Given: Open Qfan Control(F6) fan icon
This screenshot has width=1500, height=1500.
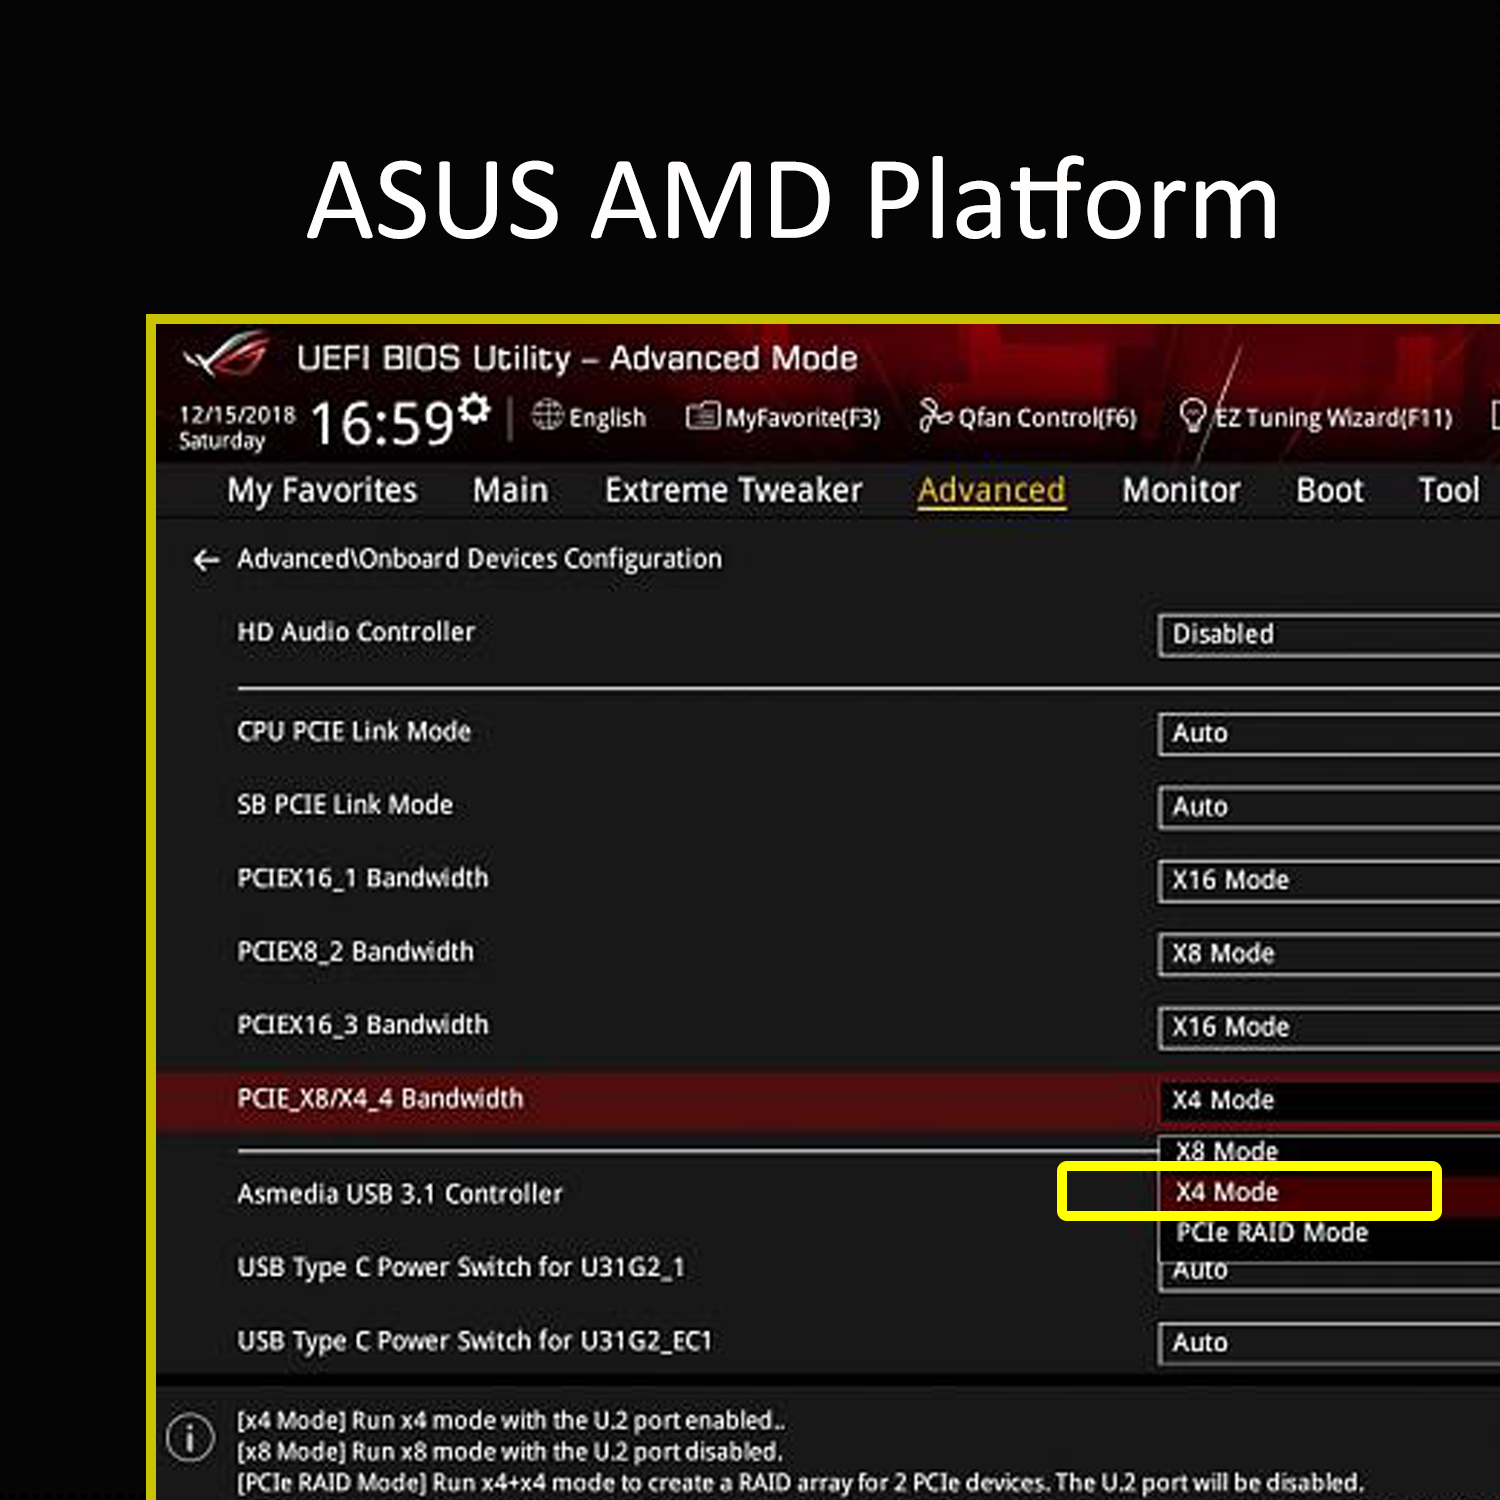Looking at the screenshot, I should (x=934, y=415).
